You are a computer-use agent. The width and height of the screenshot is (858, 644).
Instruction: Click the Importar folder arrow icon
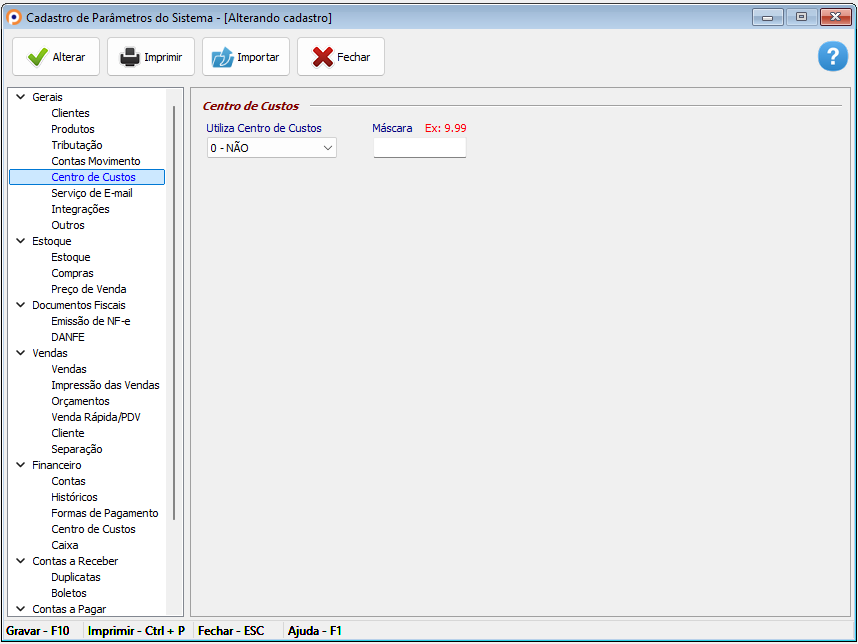click(x=222, y=57)
